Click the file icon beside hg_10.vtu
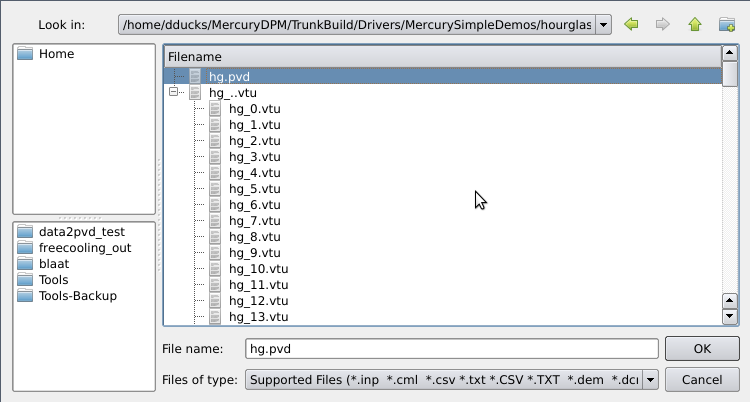The height and width of the screenshot is (402, 750). (x=215, y=269)
